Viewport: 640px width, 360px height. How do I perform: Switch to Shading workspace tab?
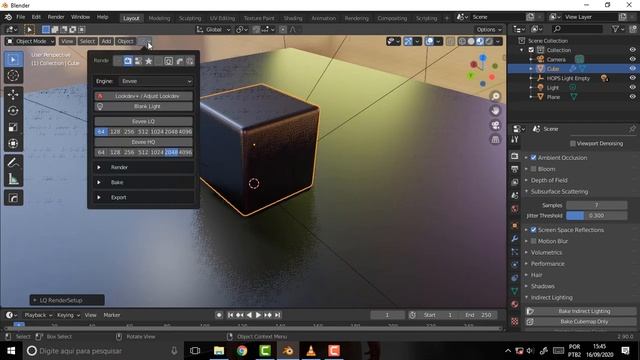coord(293,18)
